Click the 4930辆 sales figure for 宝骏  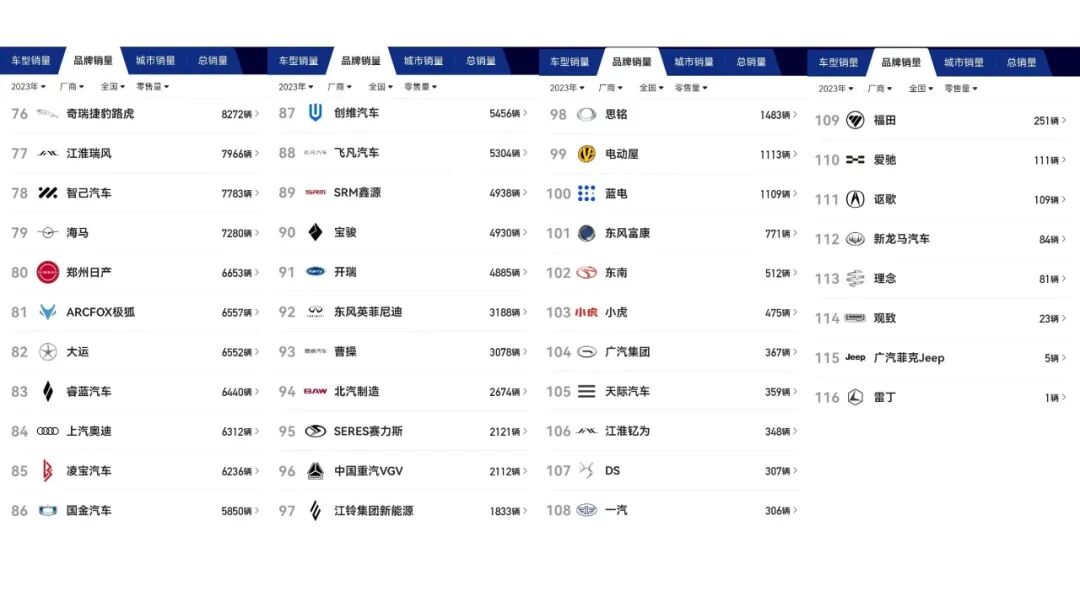coord(504,233)
